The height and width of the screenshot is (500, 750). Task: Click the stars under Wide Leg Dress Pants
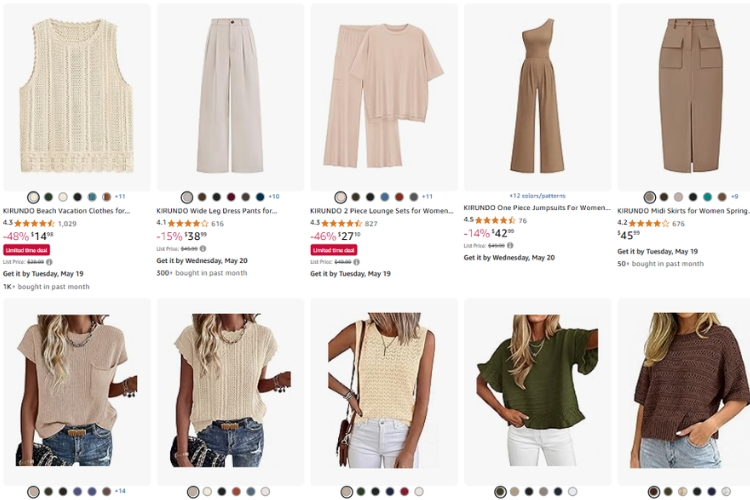[189, 223]
